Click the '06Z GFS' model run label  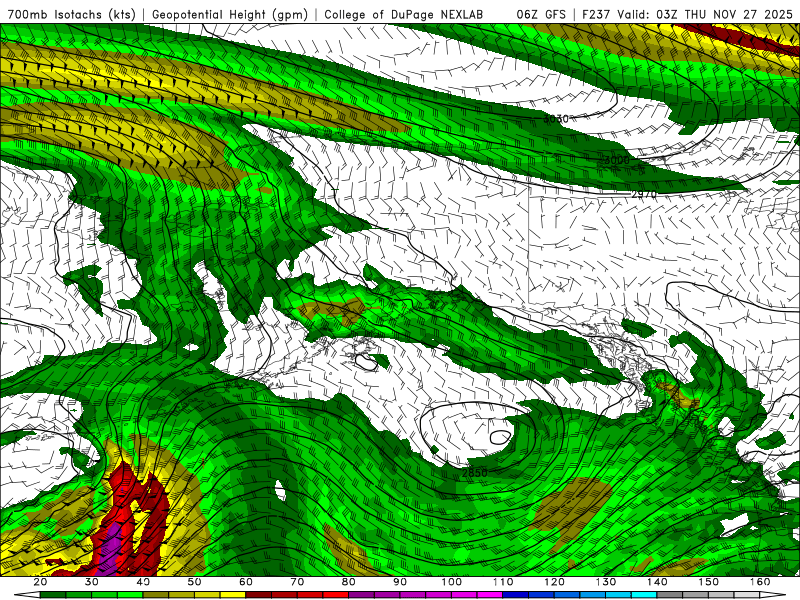(x=541, y=15)
